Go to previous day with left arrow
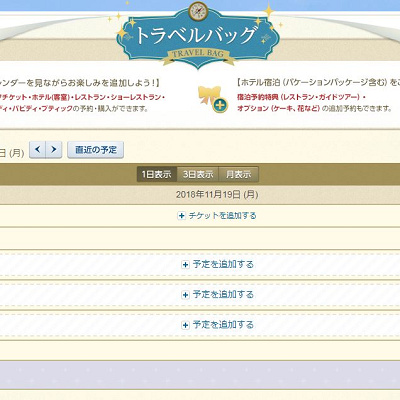Image resolution: width=400 pixels, height=400 pixels. 37,150
